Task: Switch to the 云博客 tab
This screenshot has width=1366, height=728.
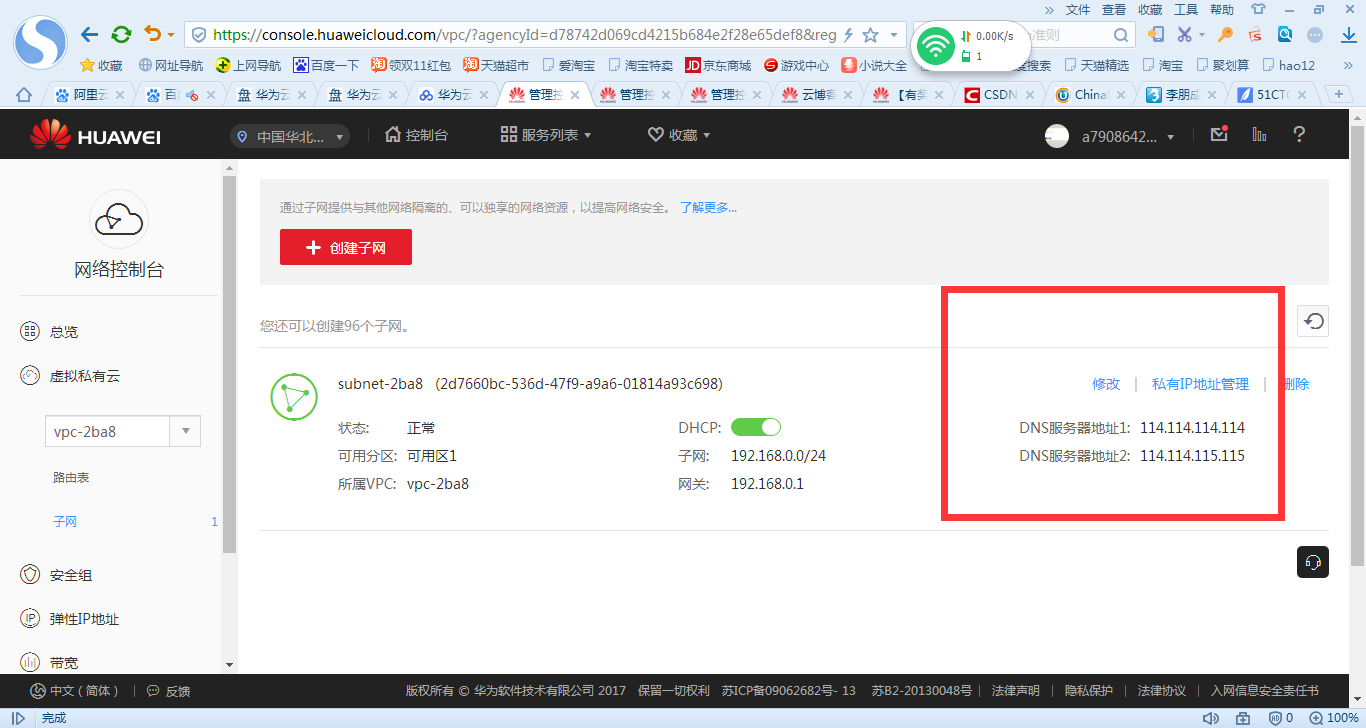Action: click(820, 95)
